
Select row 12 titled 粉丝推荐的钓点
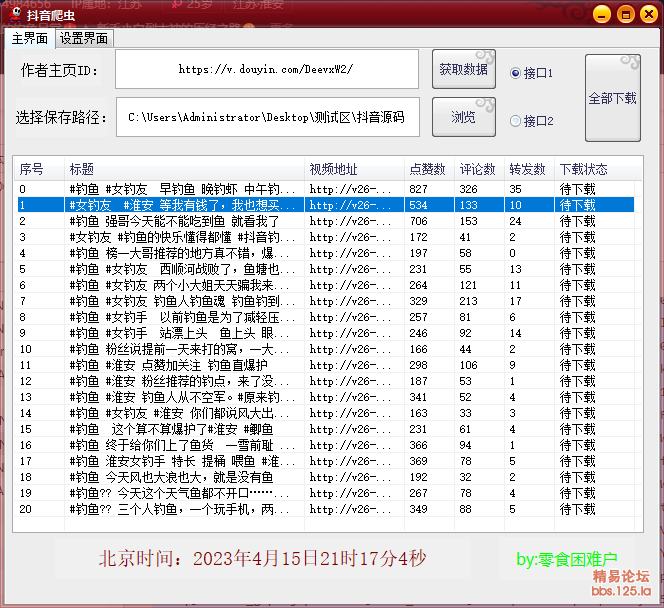(326, 381)
